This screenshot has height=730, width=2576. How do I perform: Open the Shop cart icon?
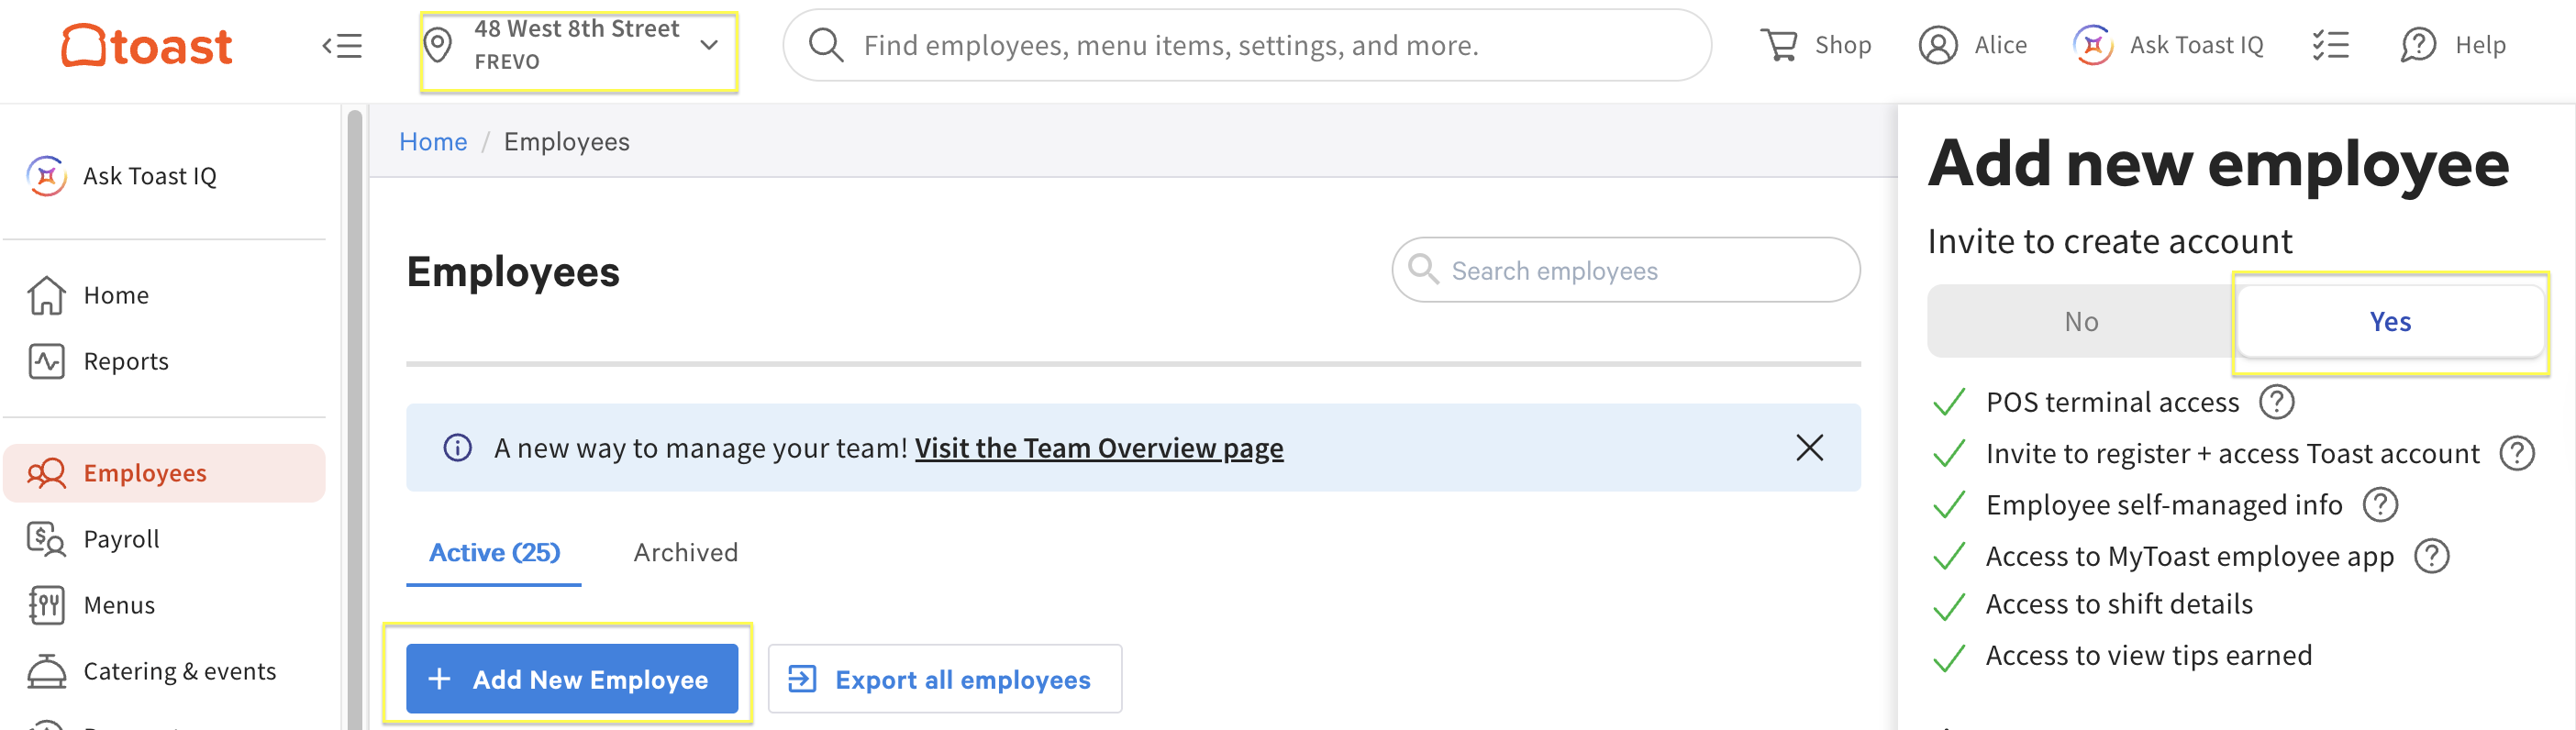click(x=1779, y=45)
